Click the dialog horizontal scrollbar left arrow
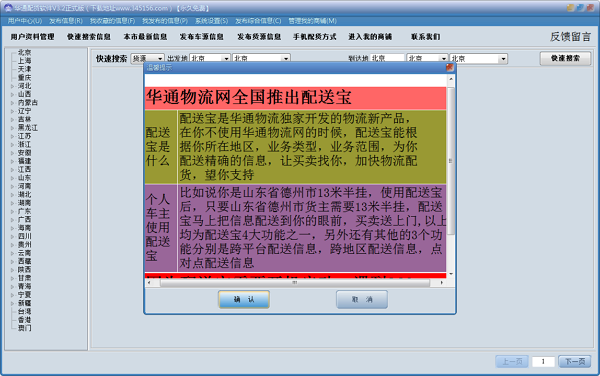This screenshot has height=376, width=600. [x=149, y=283]
